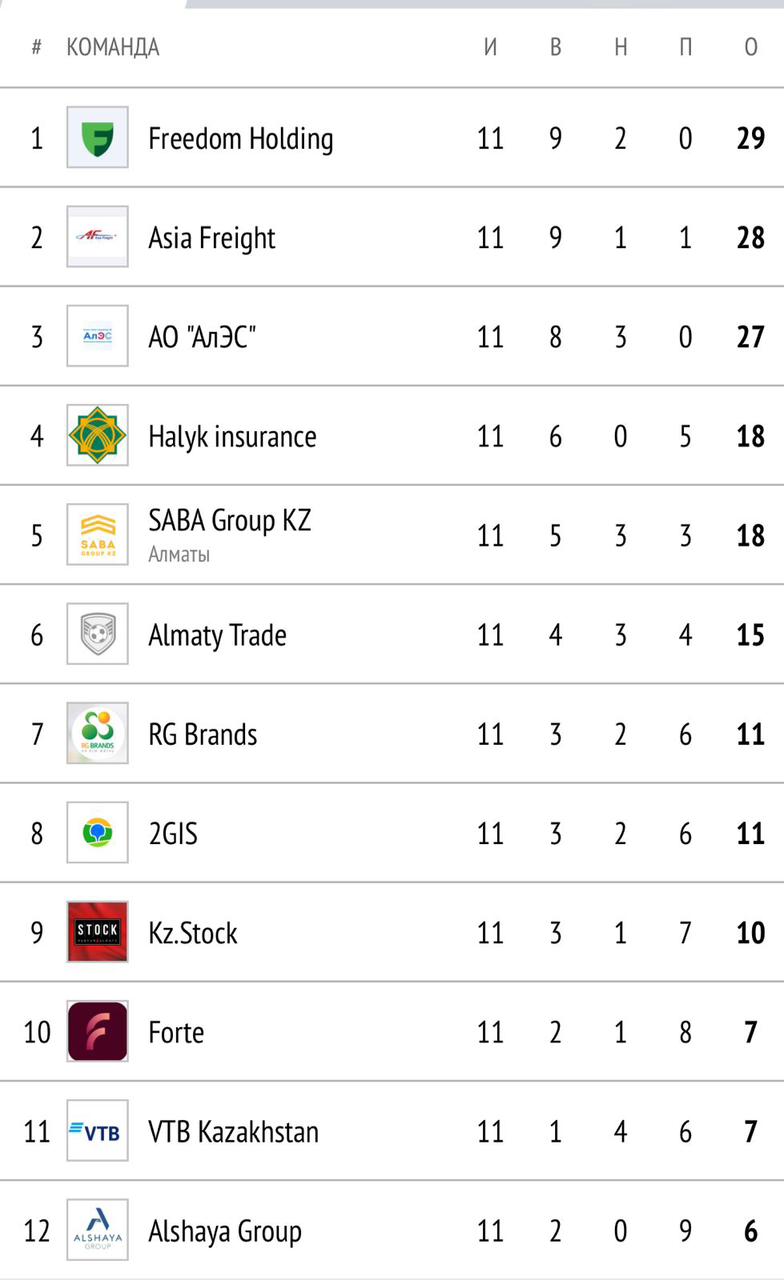The width and height of the screenshot is (784, 1280).
Task: Click the Forte team logo
Action: tap(97, 1031)
